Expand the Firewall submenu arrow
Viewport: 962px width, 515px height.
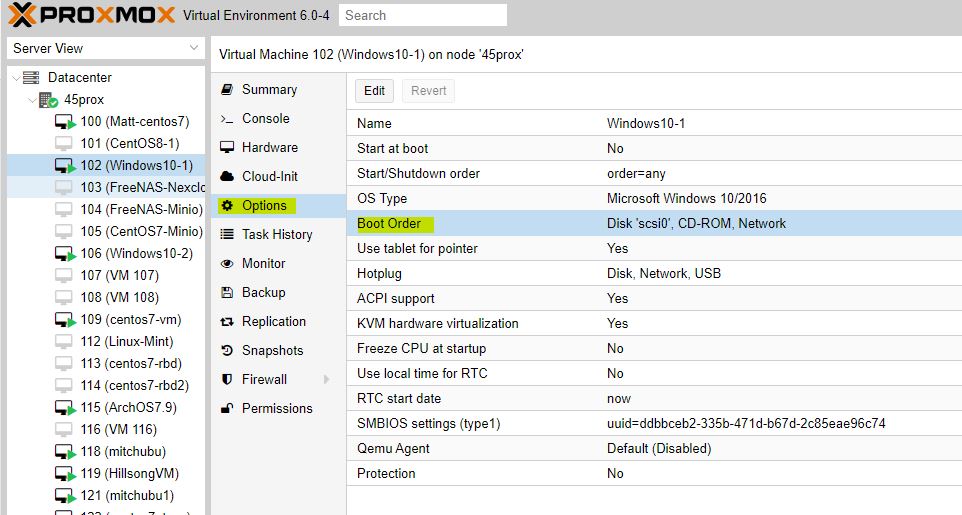[326, 380]
